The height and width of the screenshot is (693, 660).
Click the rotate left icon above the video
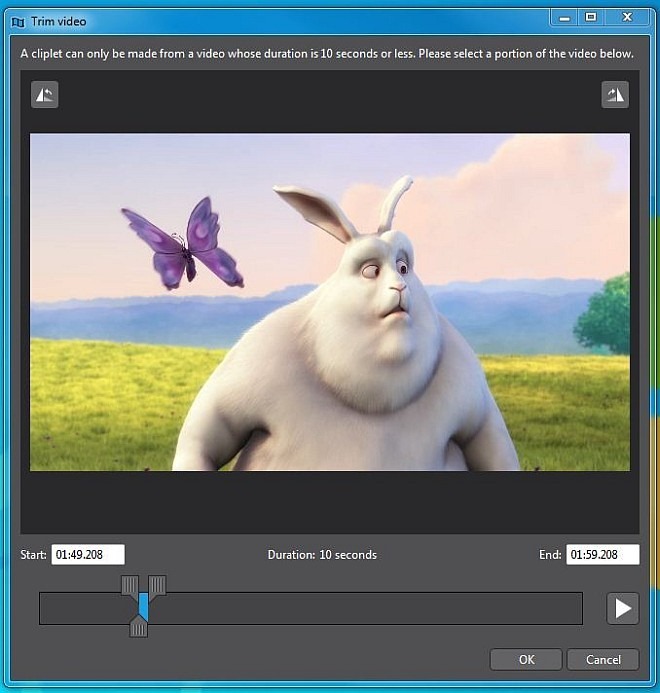click(x=45, y=95)
